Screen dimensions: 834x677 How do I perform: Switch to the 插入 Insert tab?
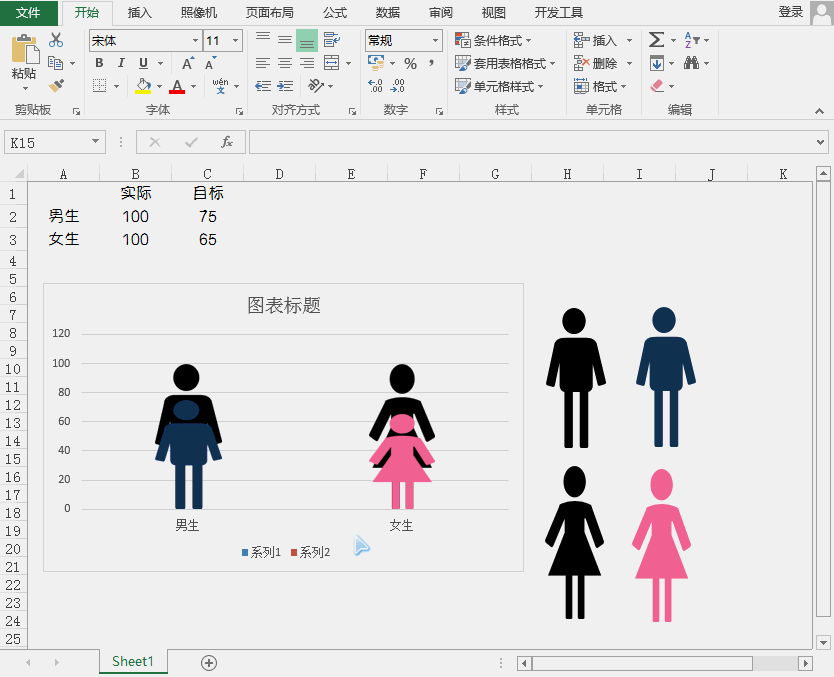point(140,13)
